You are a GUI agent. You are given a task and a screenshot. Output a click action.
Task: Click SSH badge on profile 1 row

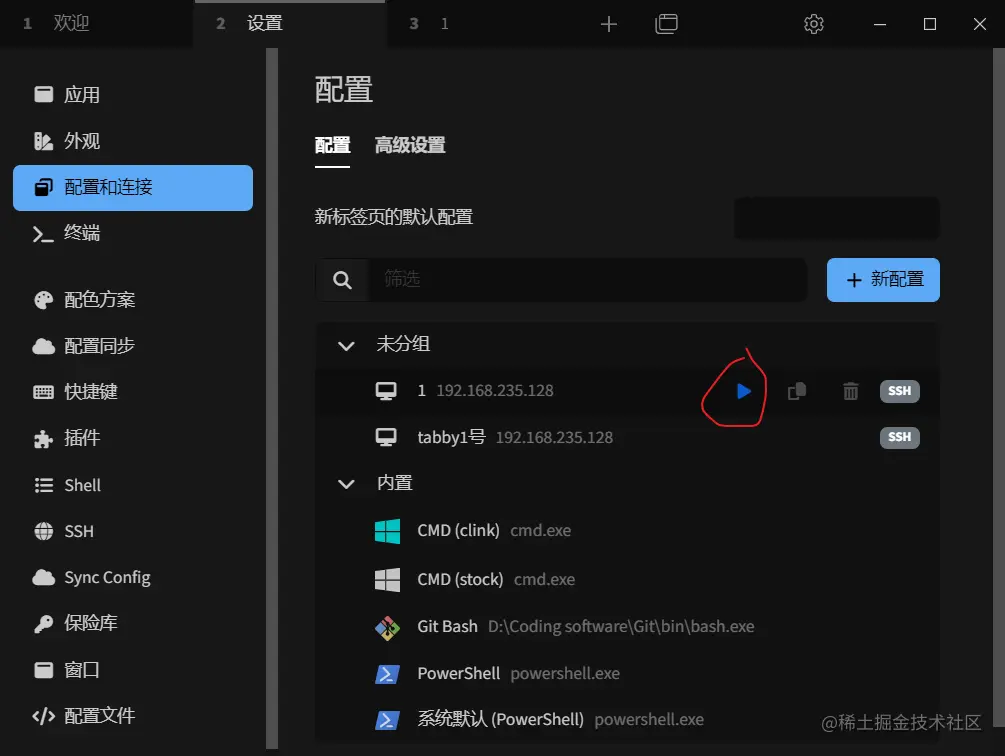pyautogui.click(x=899, y=391)
